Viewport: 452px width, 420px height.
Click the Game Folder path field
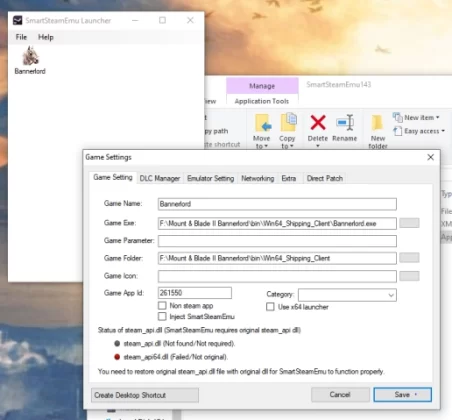pos(277,258)
